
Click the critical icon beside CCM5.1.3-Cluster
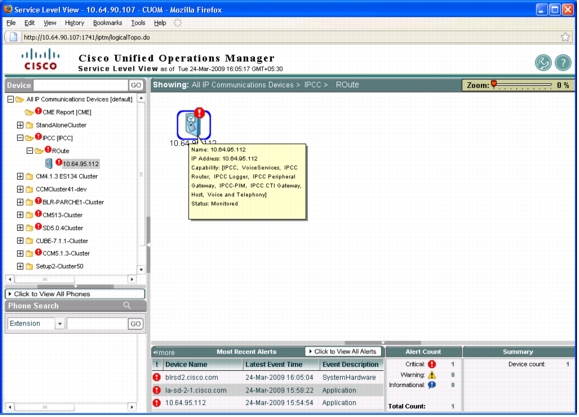[38, 252]
